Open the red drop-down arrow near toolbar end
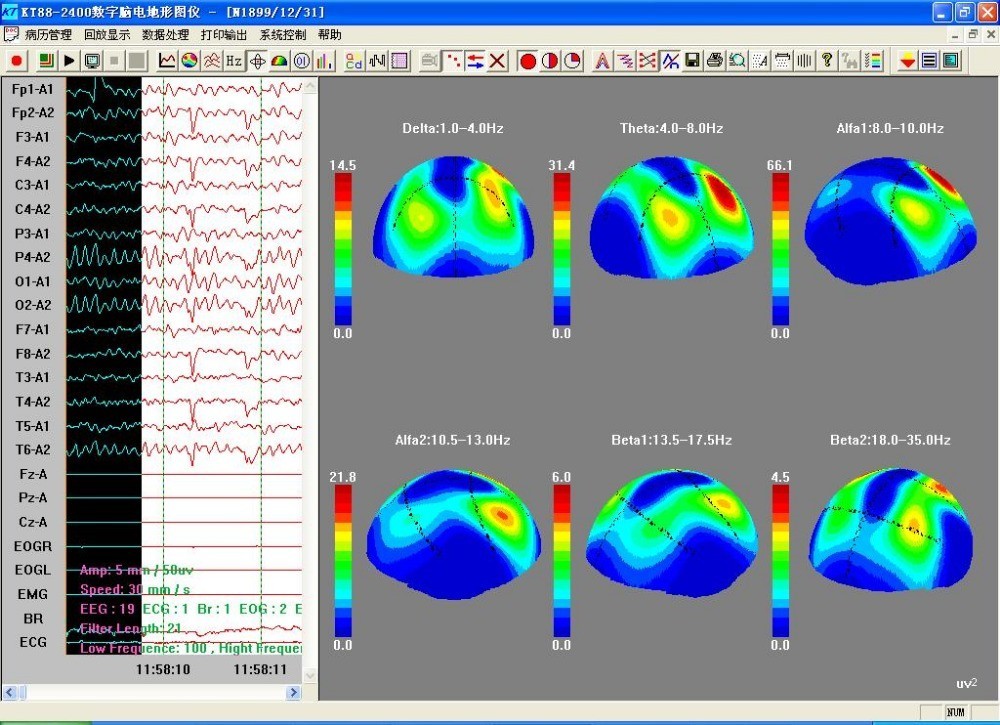 click(x=907, y=61)
